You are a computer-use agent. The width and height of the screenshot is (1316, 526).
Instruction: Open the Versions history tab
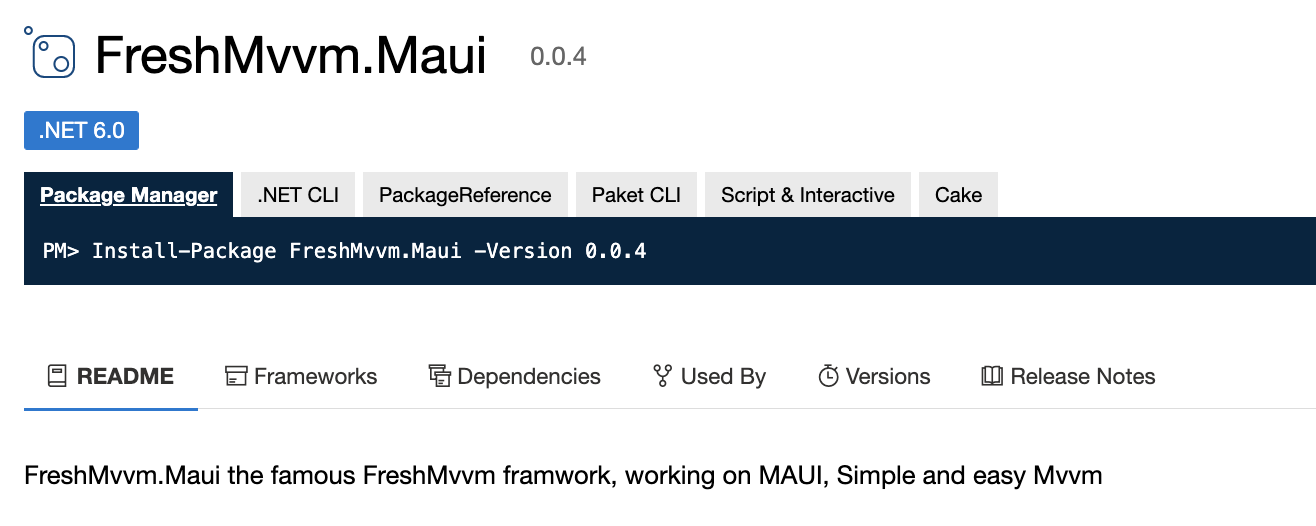874,377
